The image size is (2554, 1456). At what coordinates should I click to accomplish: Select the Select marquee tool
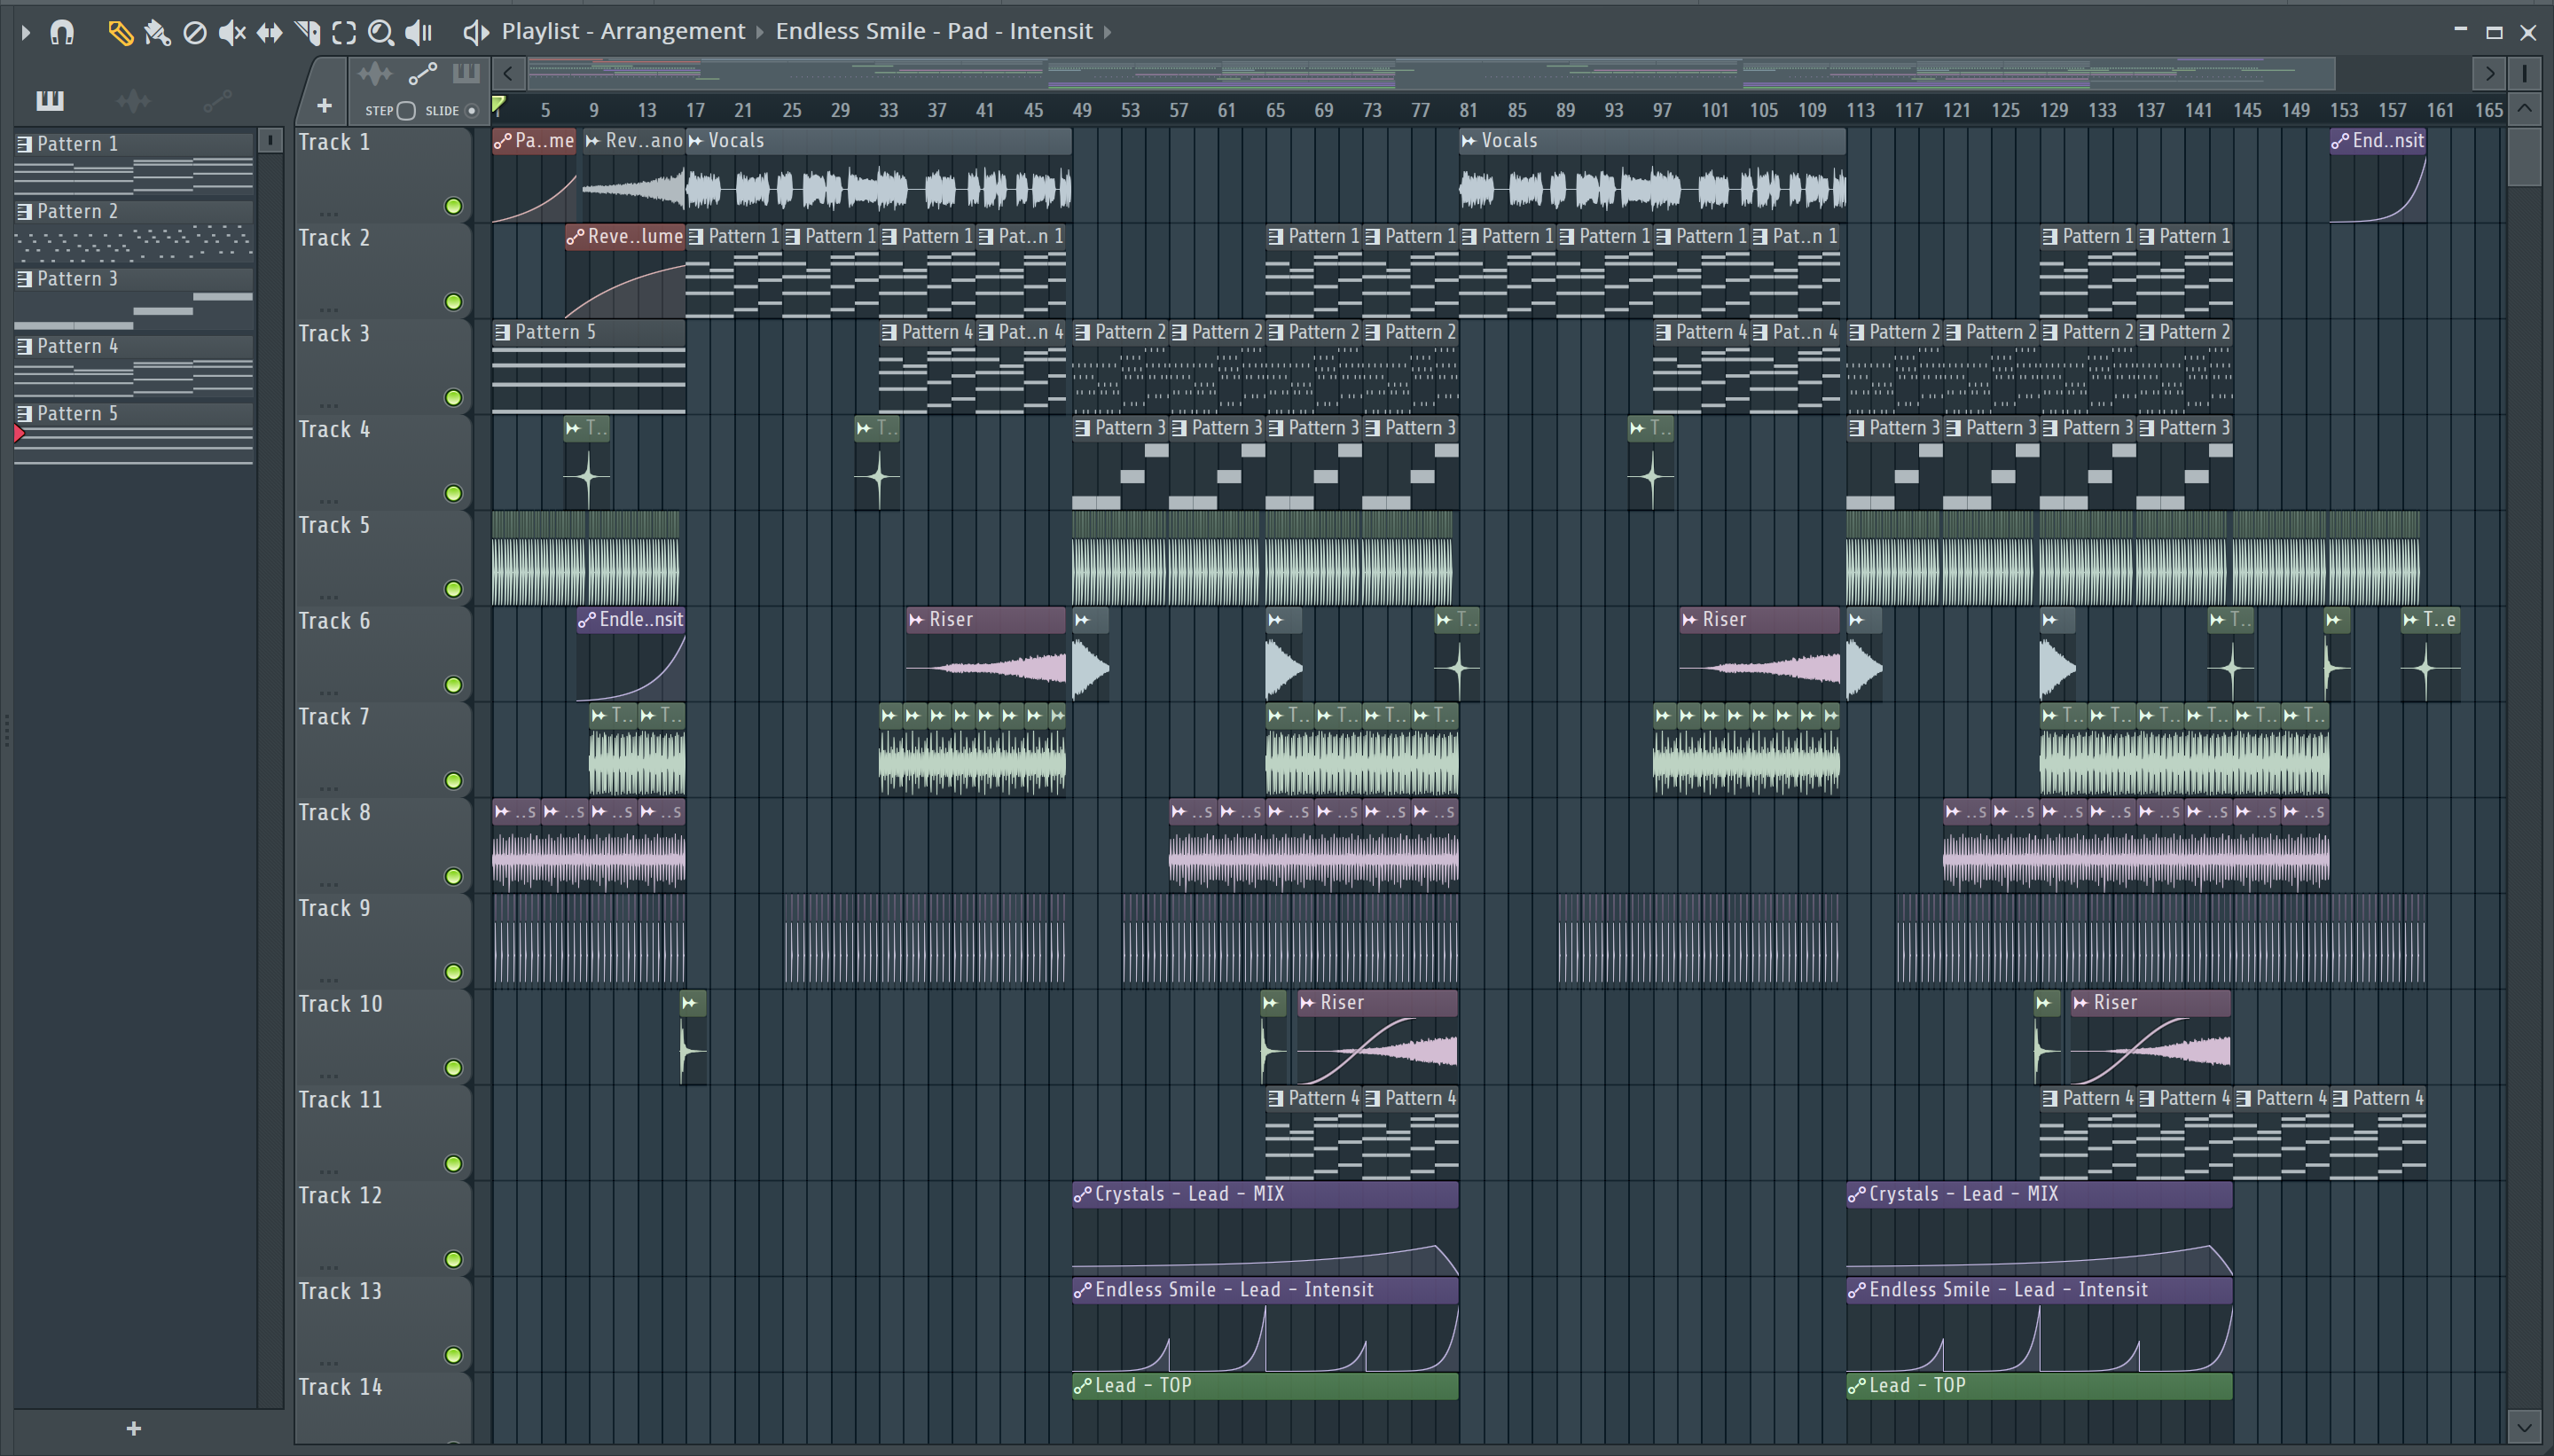click(x=344, y=33)
